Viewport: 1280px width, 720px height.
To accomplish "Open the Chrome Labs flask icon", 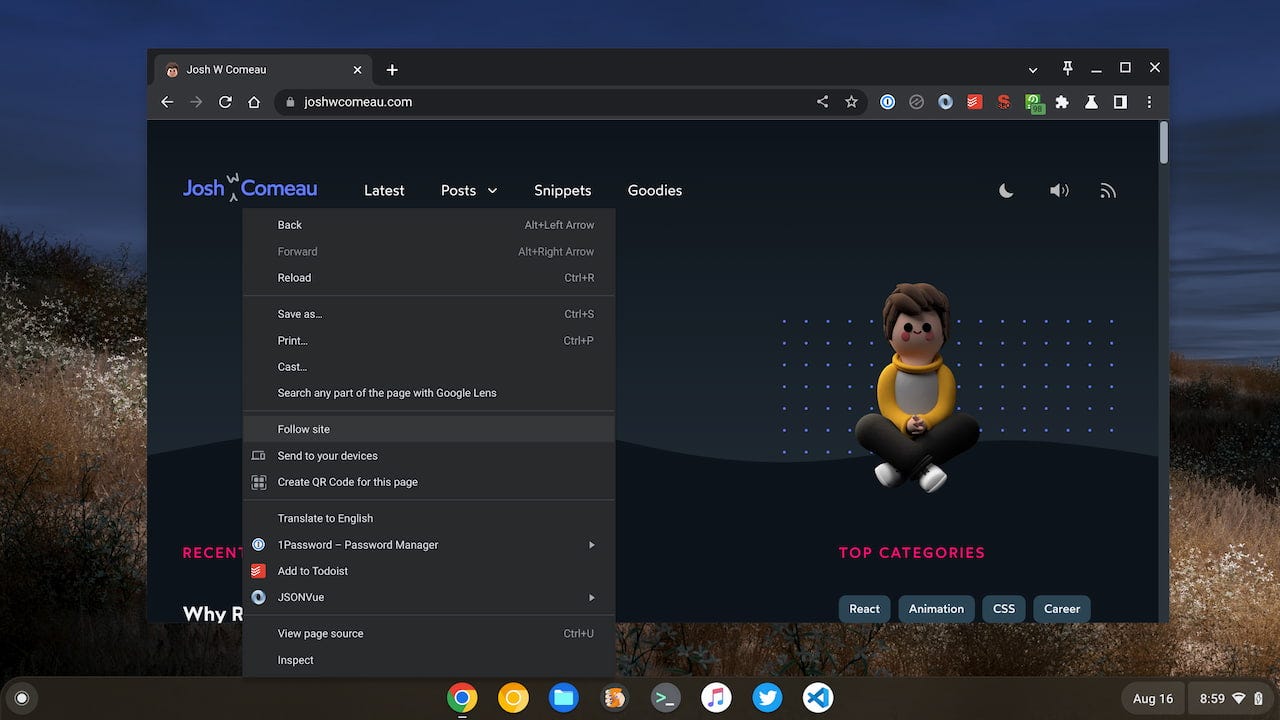I will tap(1091, 102).
